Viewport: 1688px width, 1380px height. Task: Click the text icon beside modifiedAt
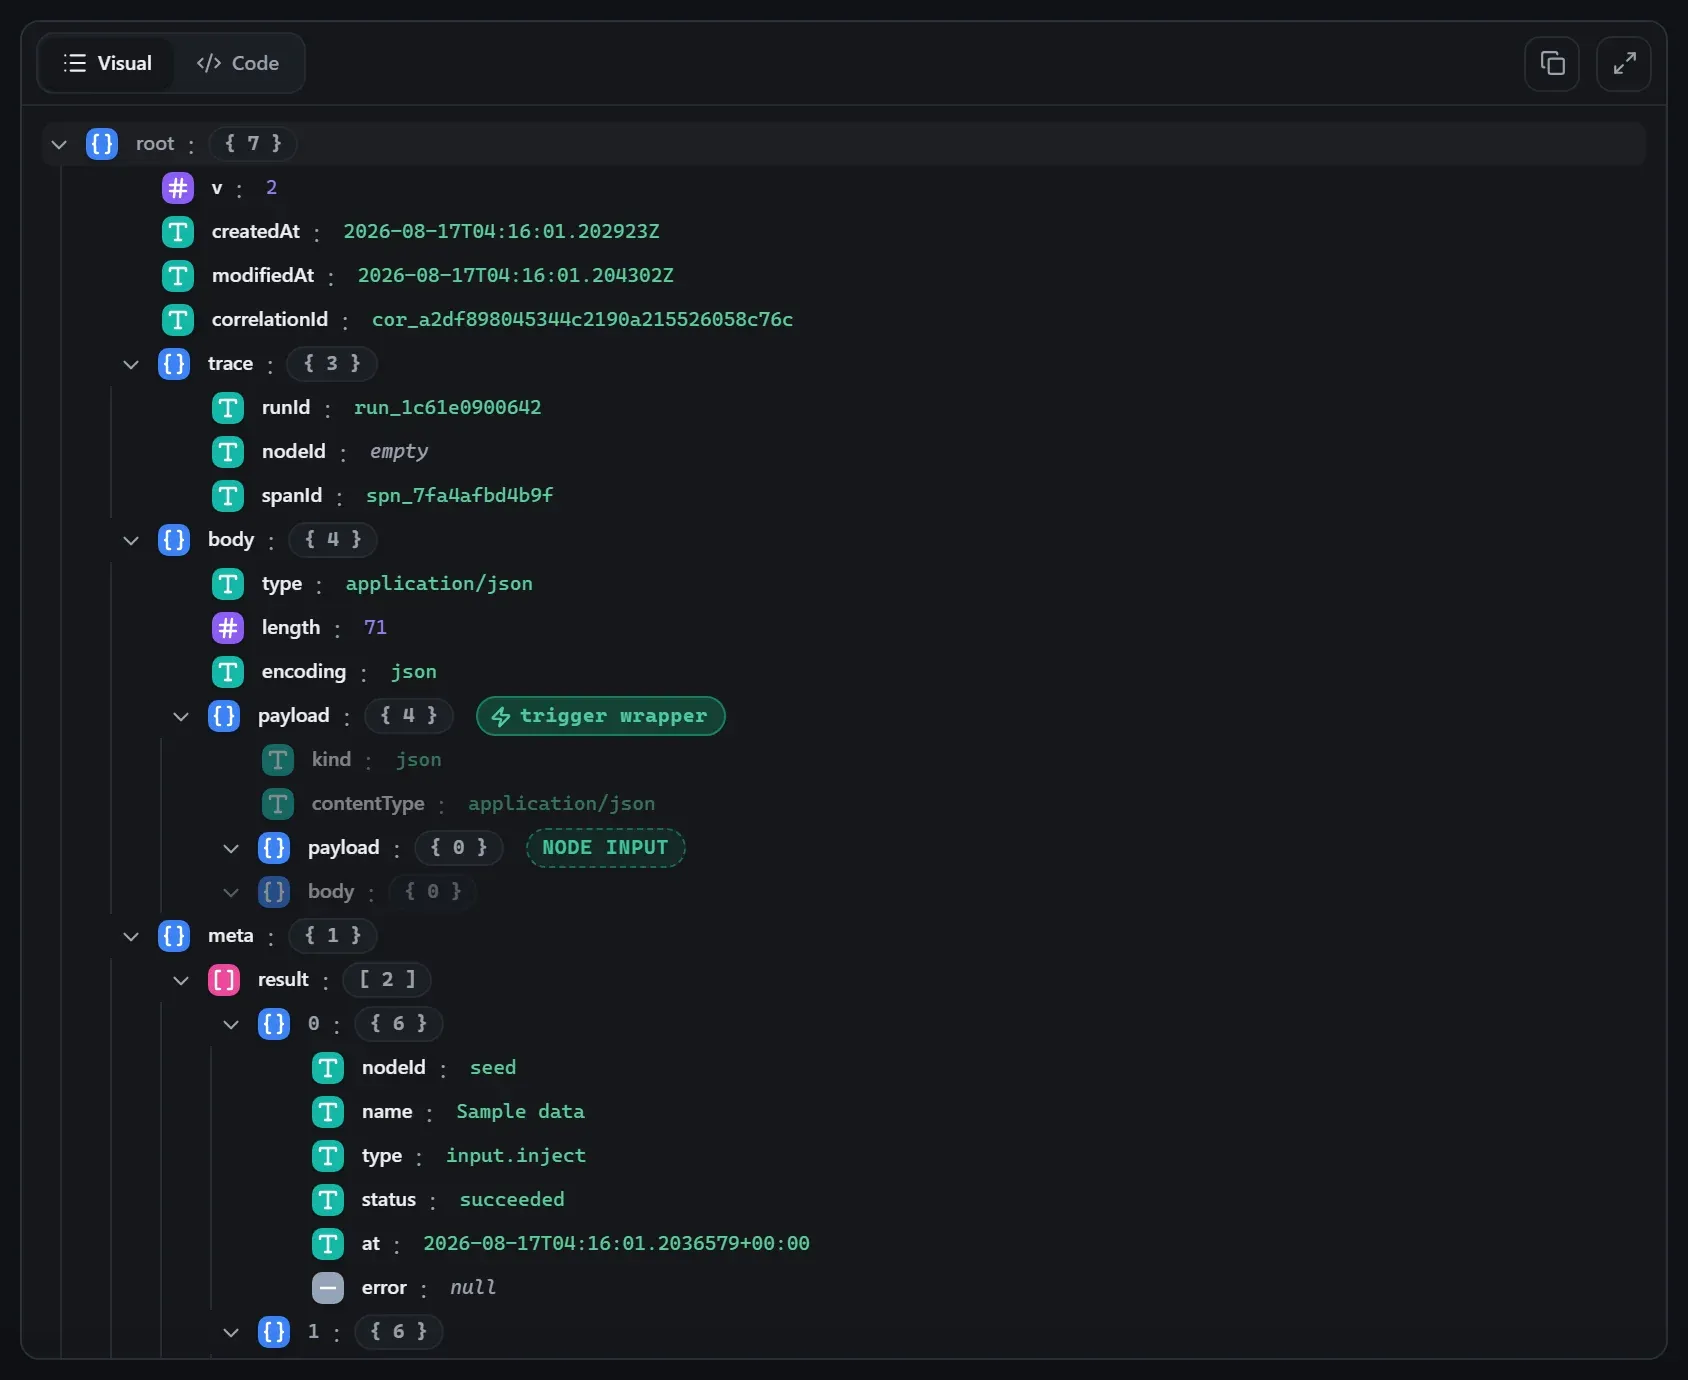point(178,276)
